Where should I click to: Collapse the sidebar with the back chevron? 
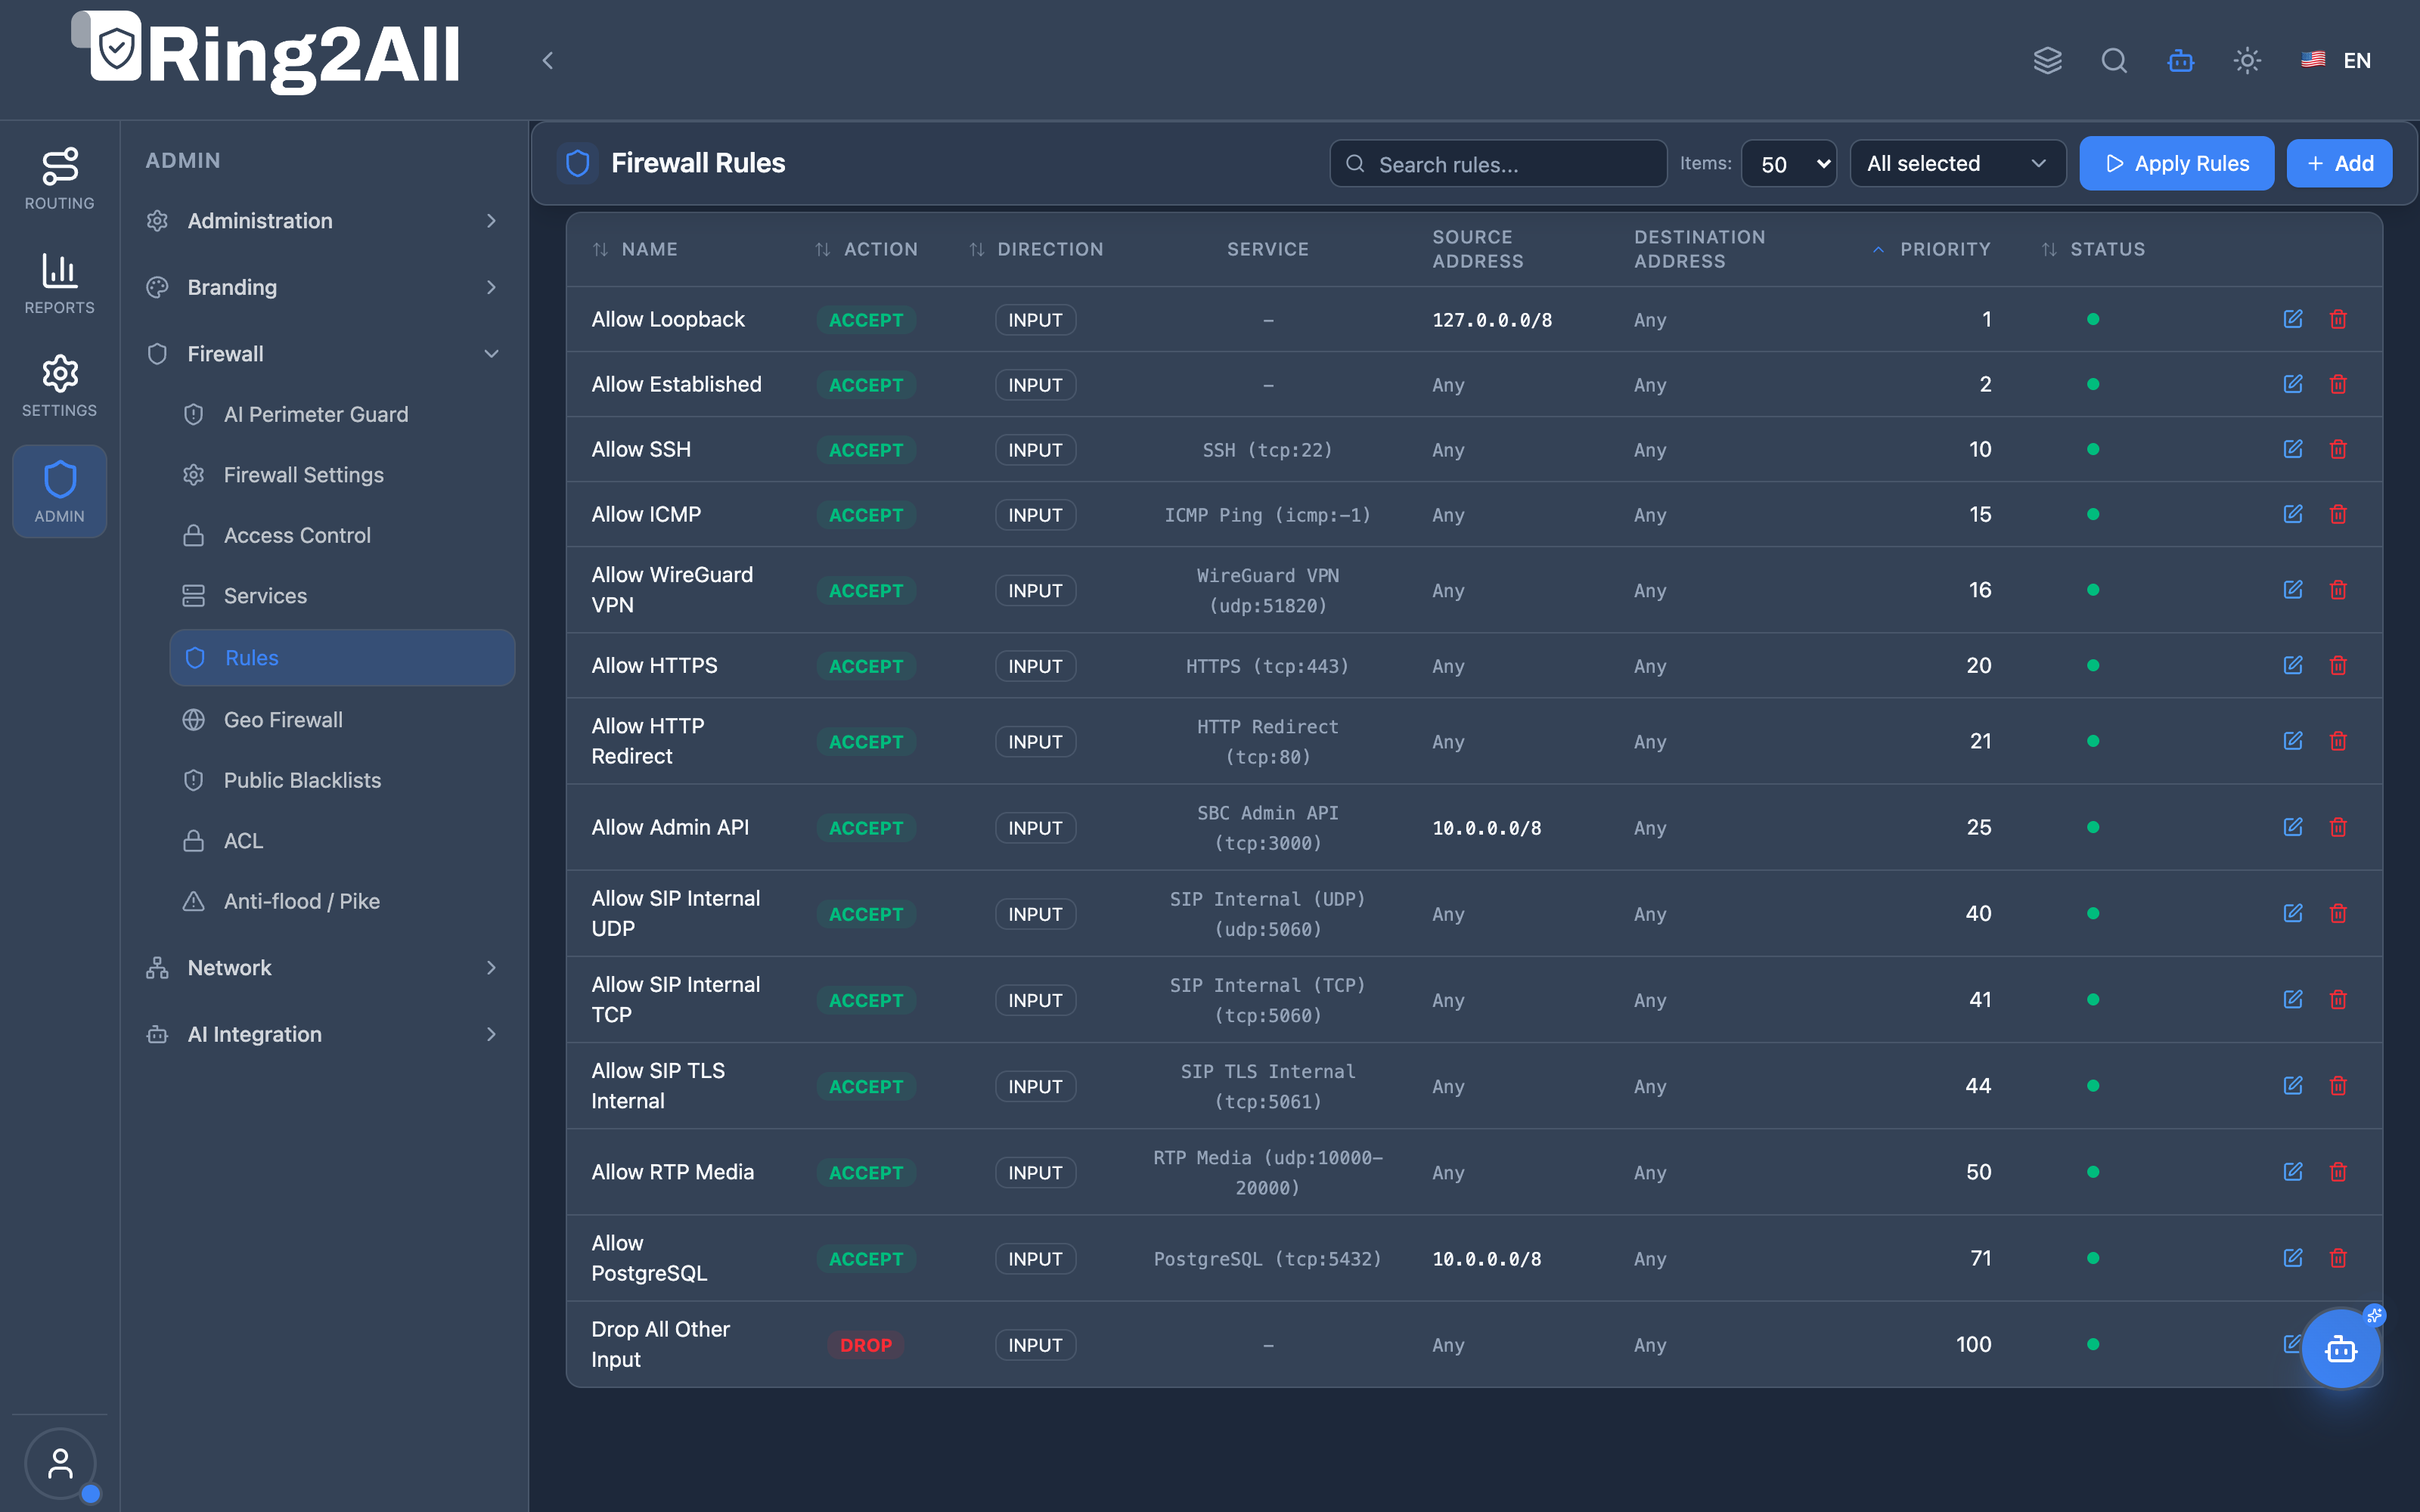(x=547, y=60)
